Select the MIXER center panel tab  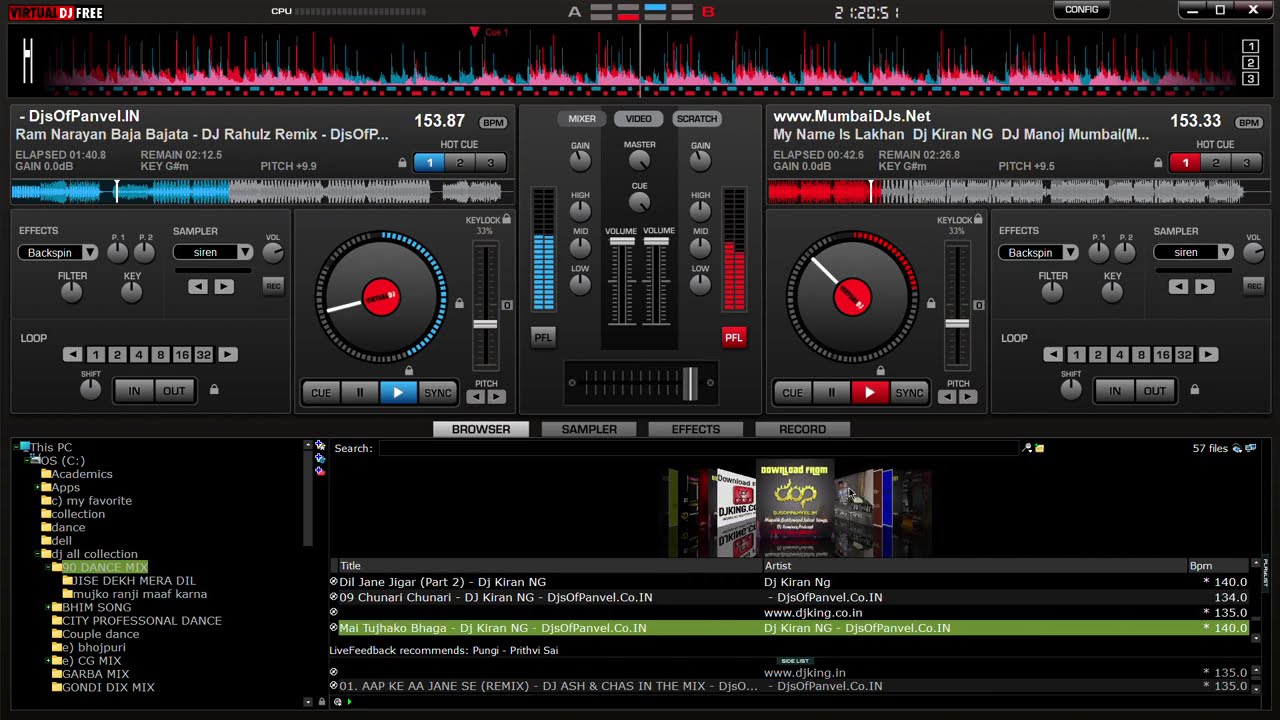click(x=582, y=119)
